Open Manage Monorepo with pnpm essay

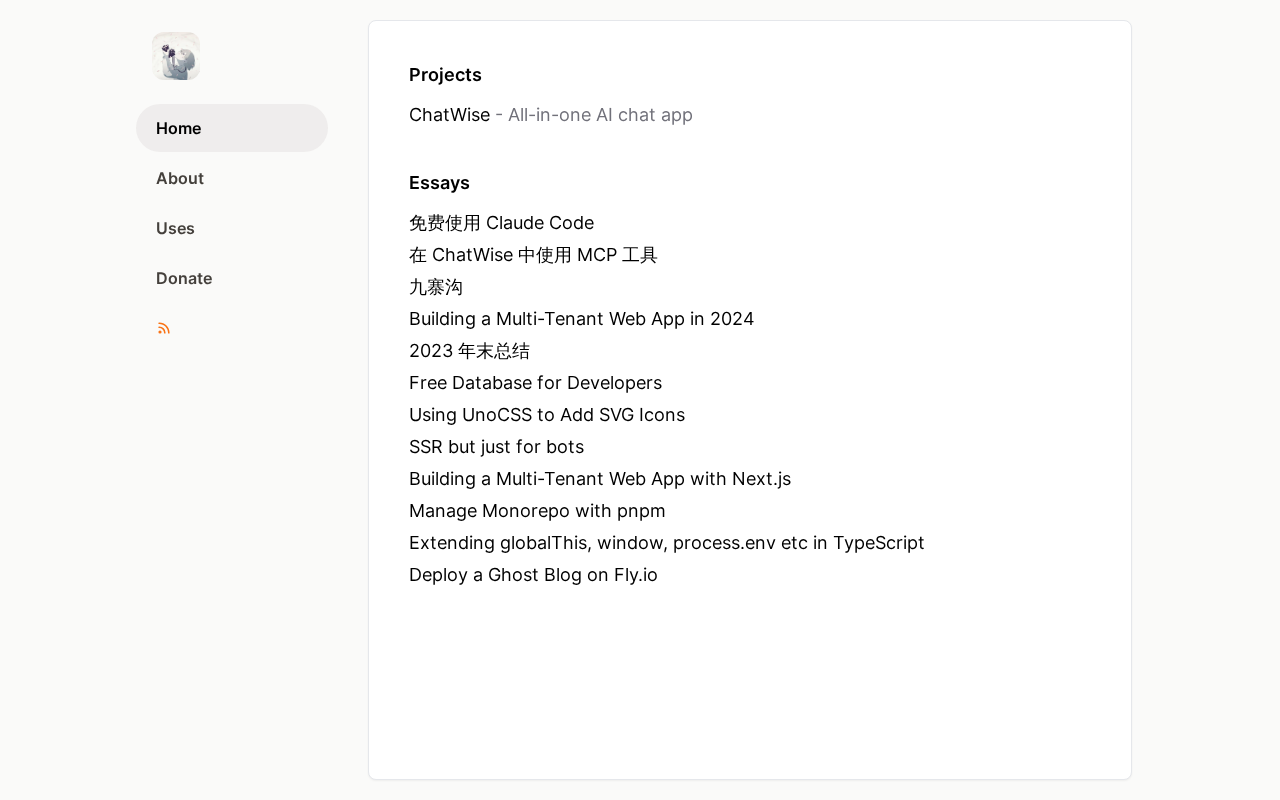[x=537, y=511]
